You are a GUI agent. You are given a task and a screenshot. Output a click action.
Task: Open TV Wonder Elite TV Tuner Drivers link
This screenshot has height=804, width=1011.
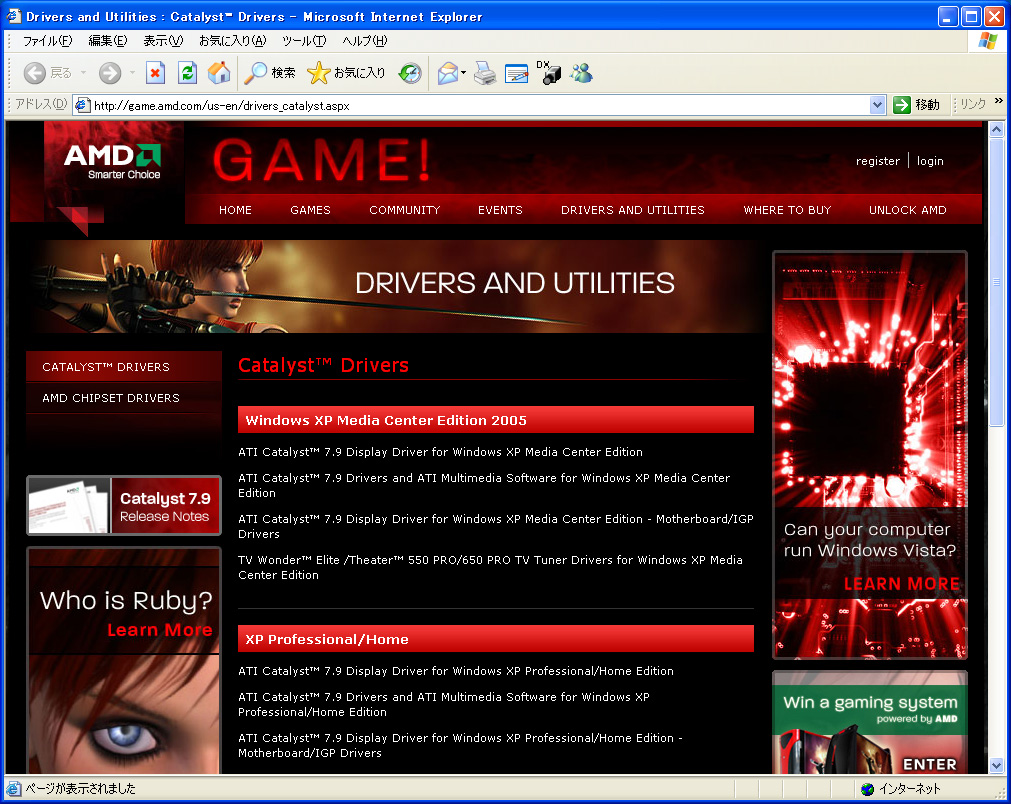click(x=490, y=567)
